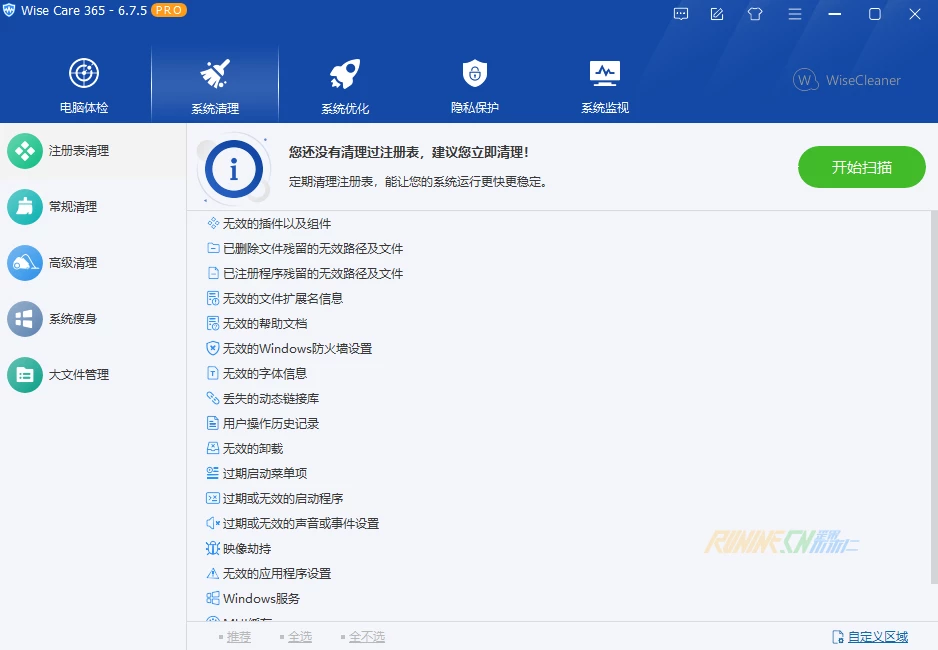Open the hamburger menu in title bar
Image resolution: width=938 pixels, height=650 pixels.
coord(795,14)
